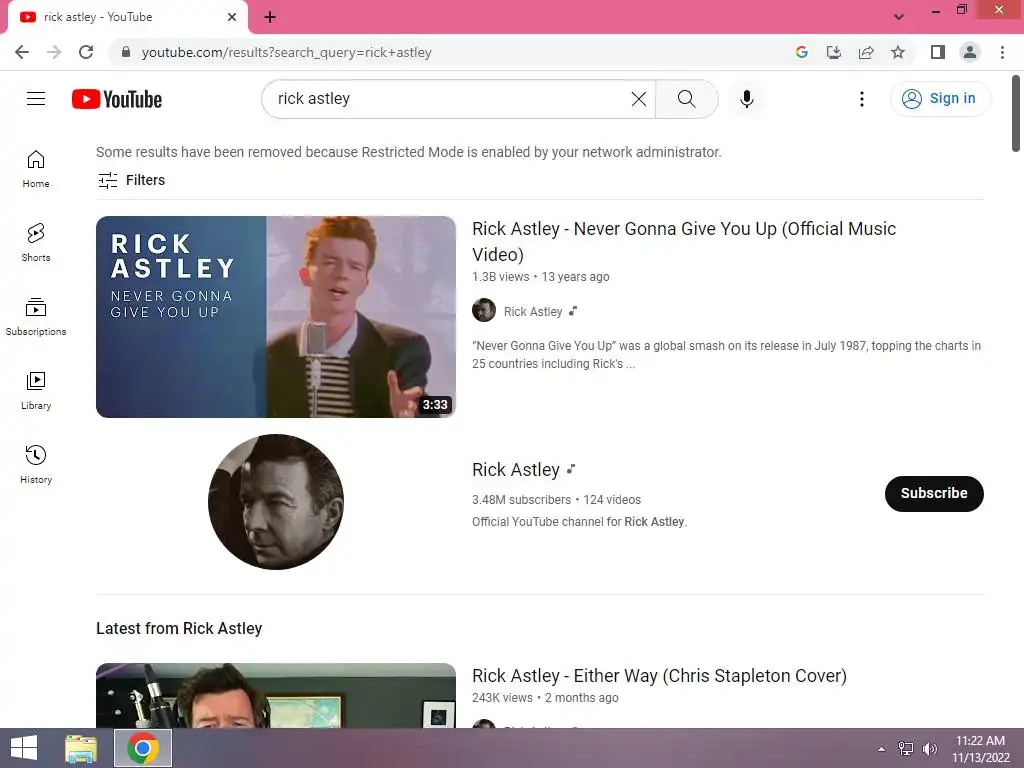Click the share this page icon

pos(866,52)
